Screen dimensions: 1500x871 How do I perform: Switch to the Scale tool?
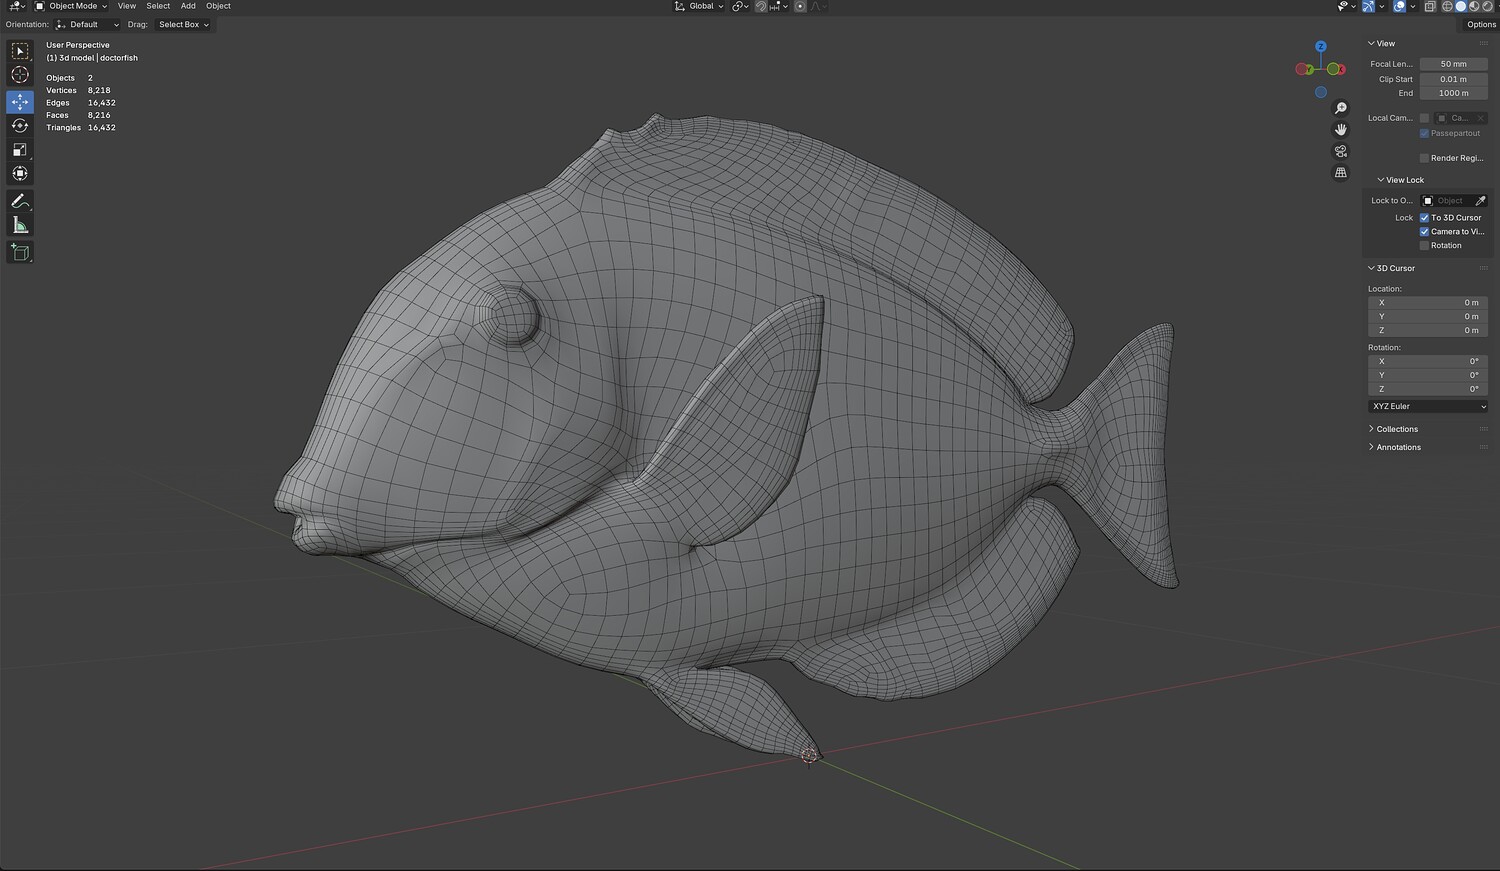coord(20,150)
